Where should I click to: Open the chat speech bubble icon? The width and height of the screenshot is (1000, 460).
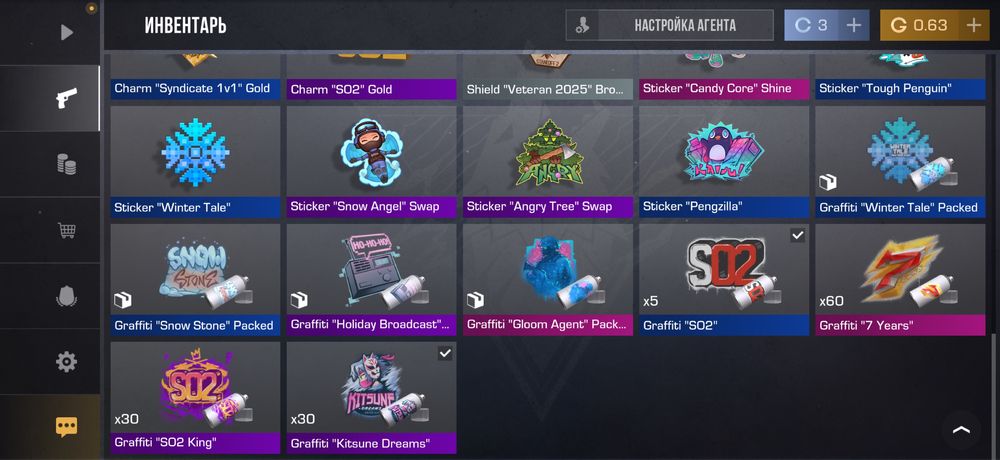pos(66,427)
